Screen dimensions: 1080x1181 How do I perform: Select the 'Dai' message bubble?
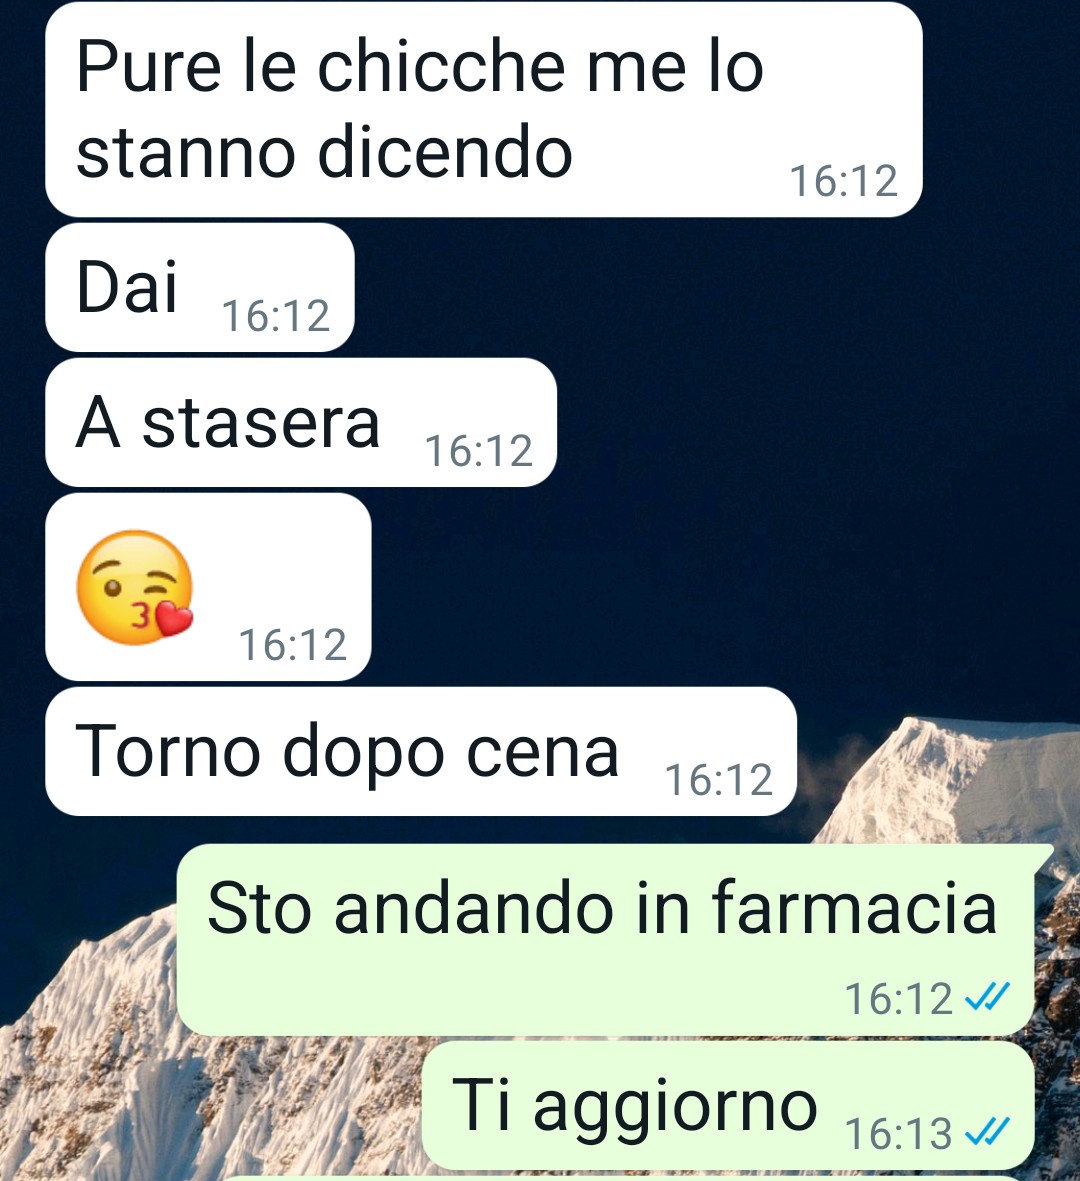coord(200,287)
